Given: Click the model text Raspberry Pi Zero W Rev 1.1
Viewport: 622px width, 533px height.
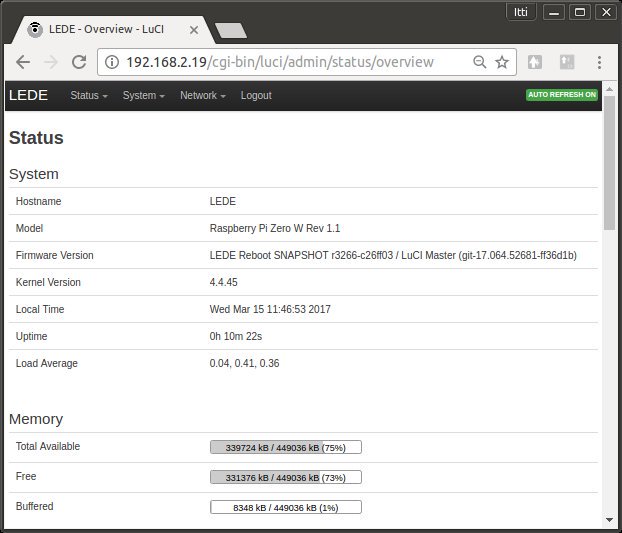Looking at the screenshot, I should pyautogui.click(x=275, y=228).
